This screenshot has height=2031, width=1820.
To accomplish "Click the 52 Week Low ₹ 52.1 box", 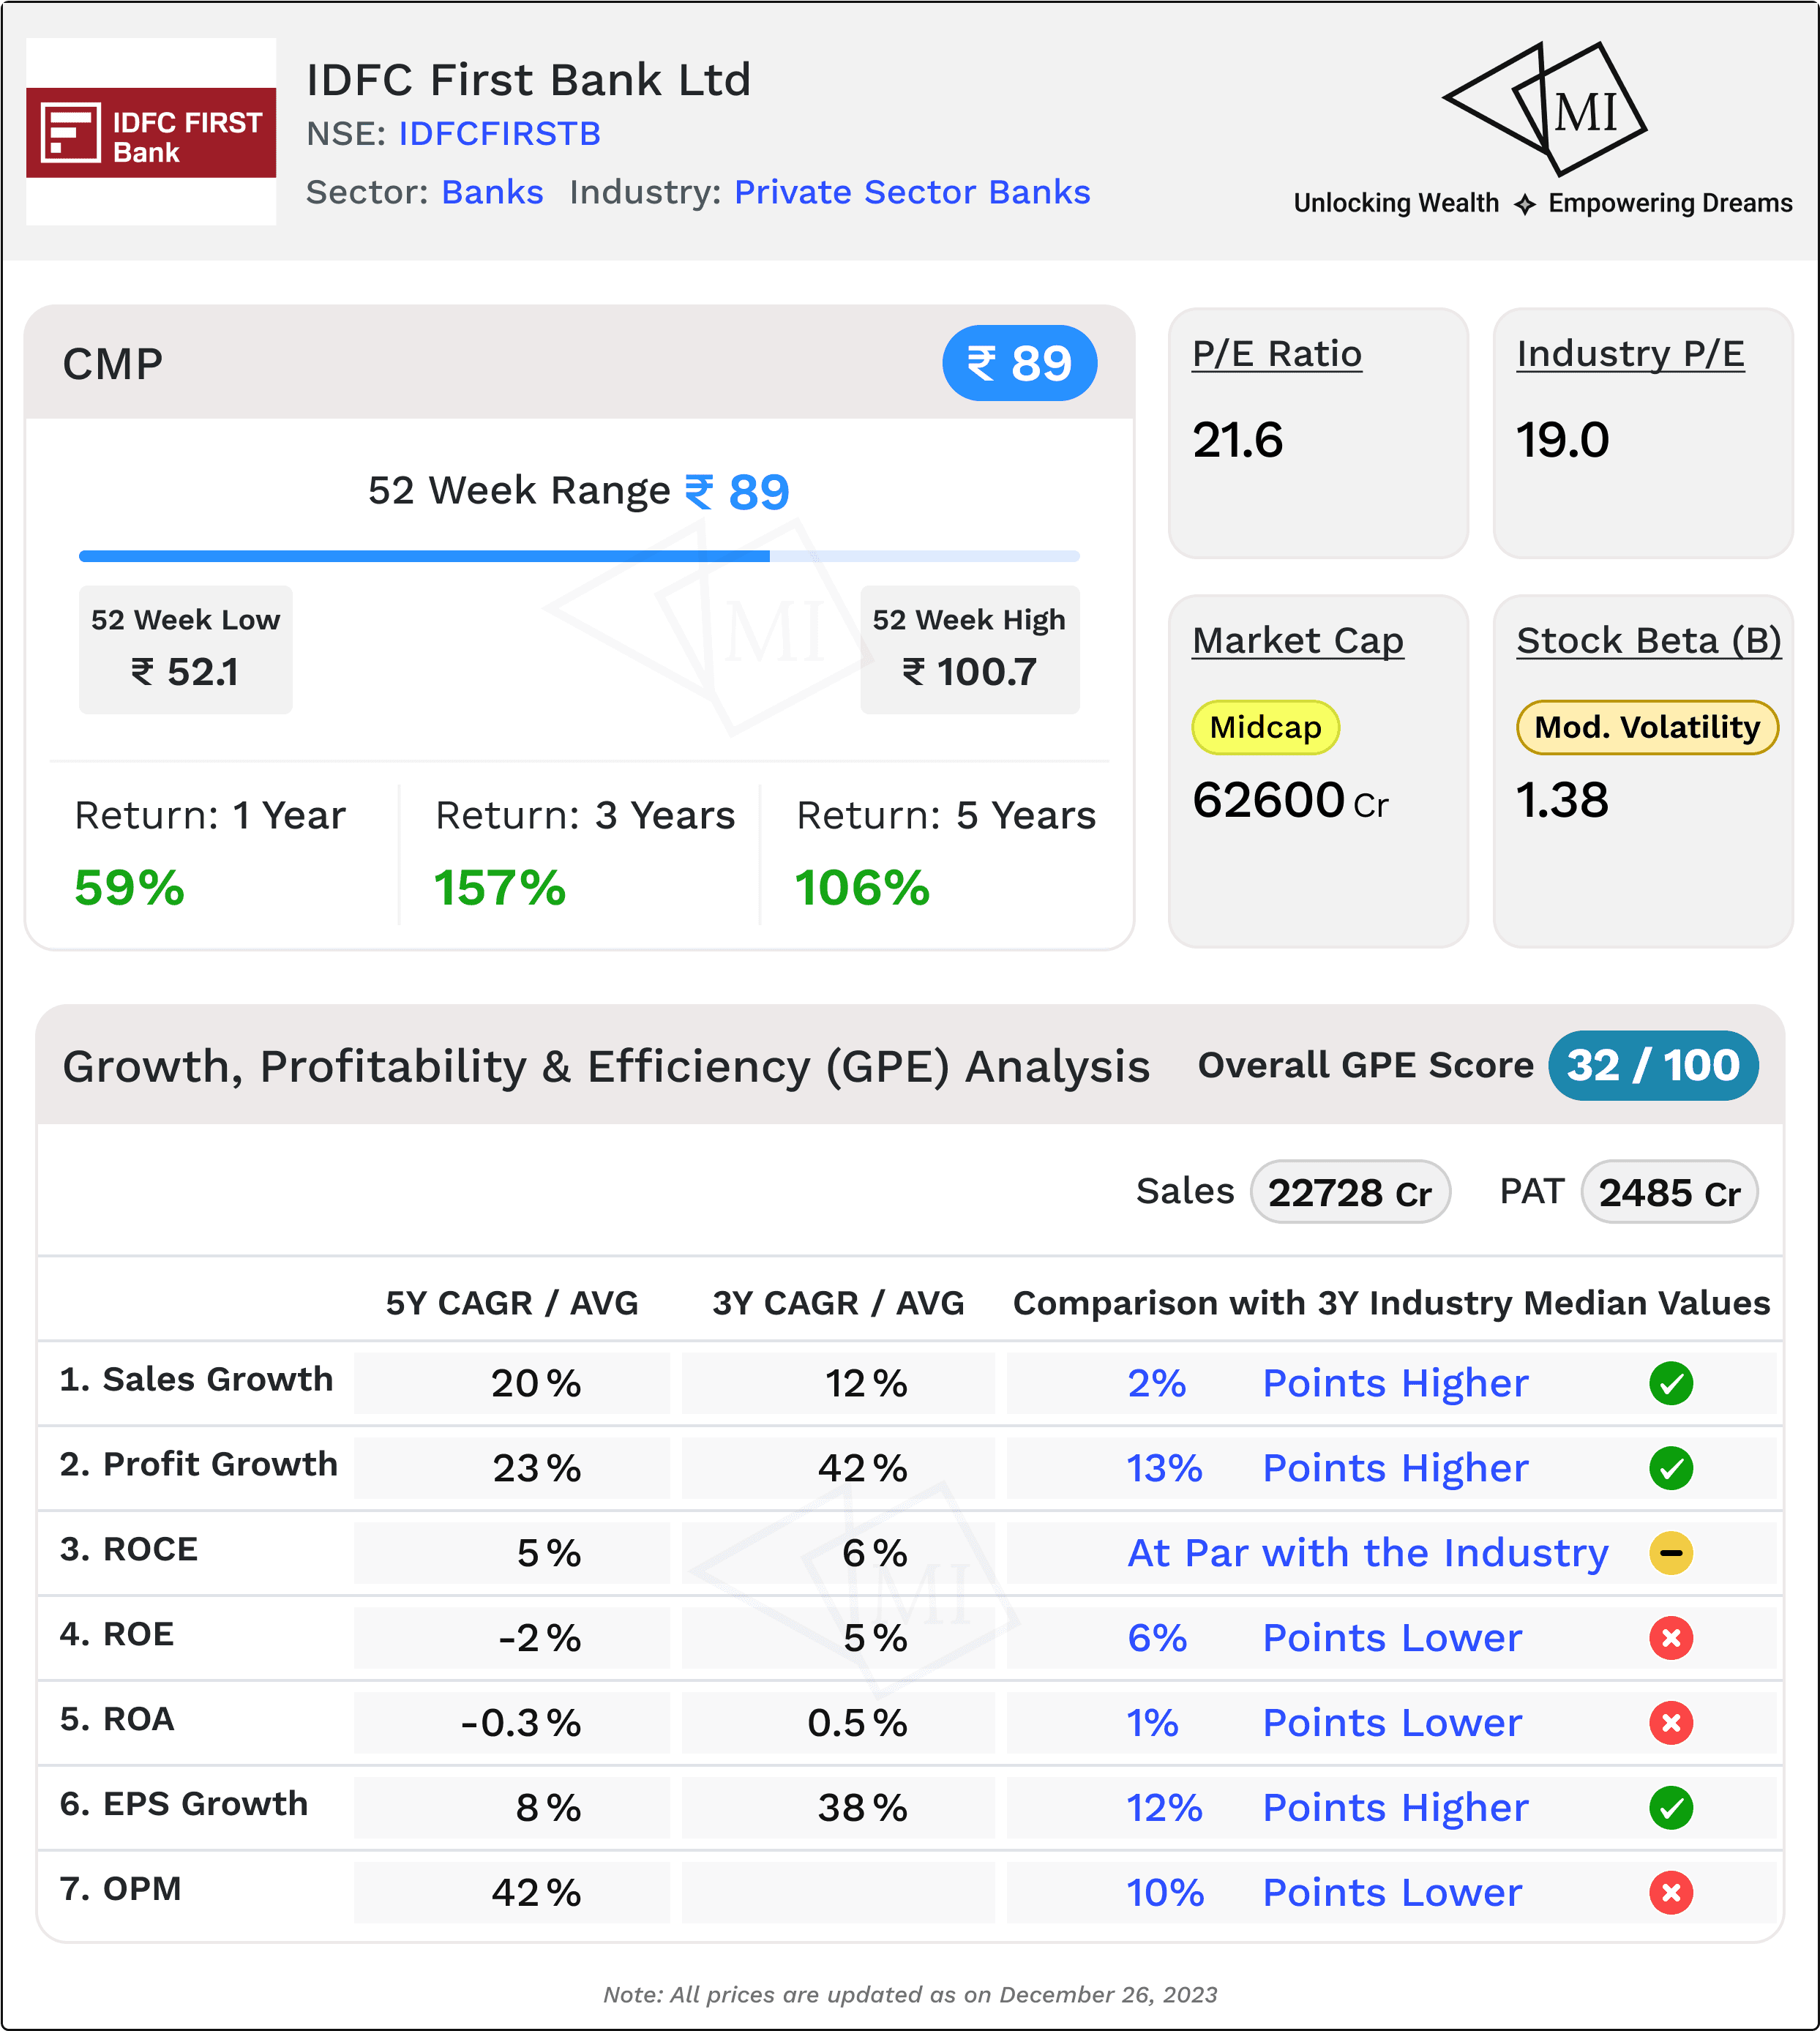I will [186, 649].
